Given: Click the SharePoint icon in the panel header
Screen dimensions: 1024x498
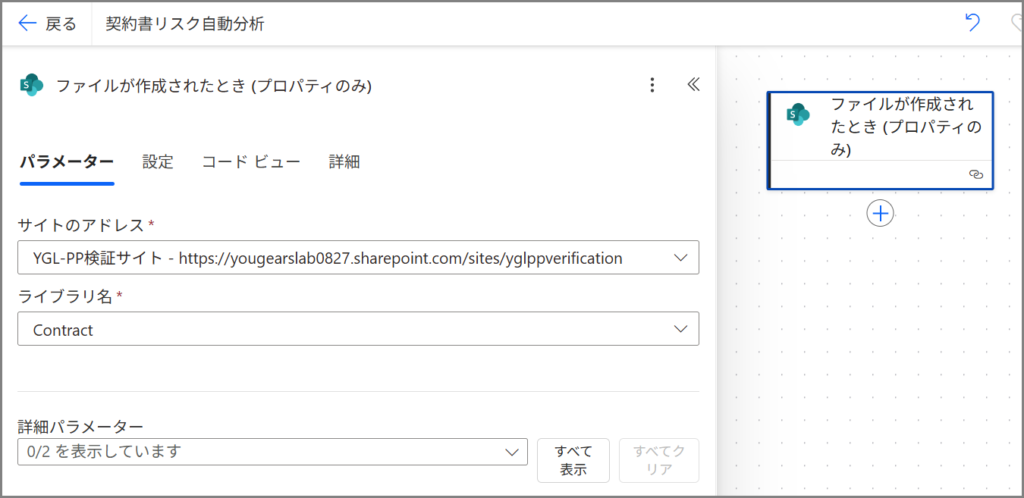Looking at the screenshot, I should 32,86.
